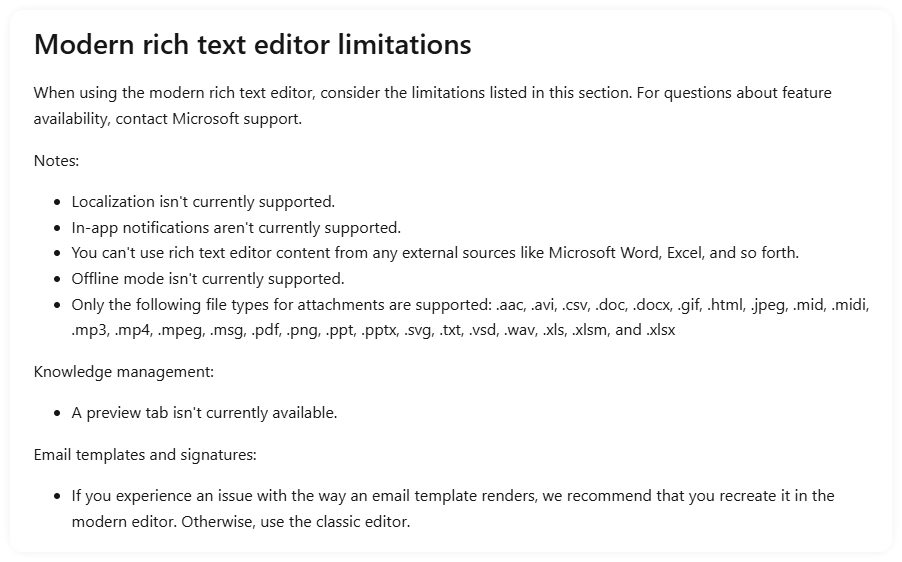Click the '.xlsx' file extension text

(x=660, y=330)
